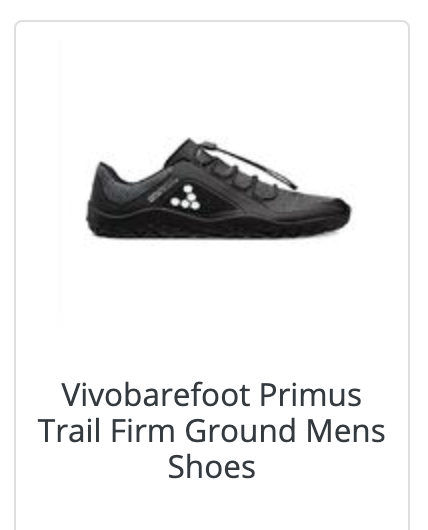
Task: Click empty white space above the shoe
Action: (212, 85)
